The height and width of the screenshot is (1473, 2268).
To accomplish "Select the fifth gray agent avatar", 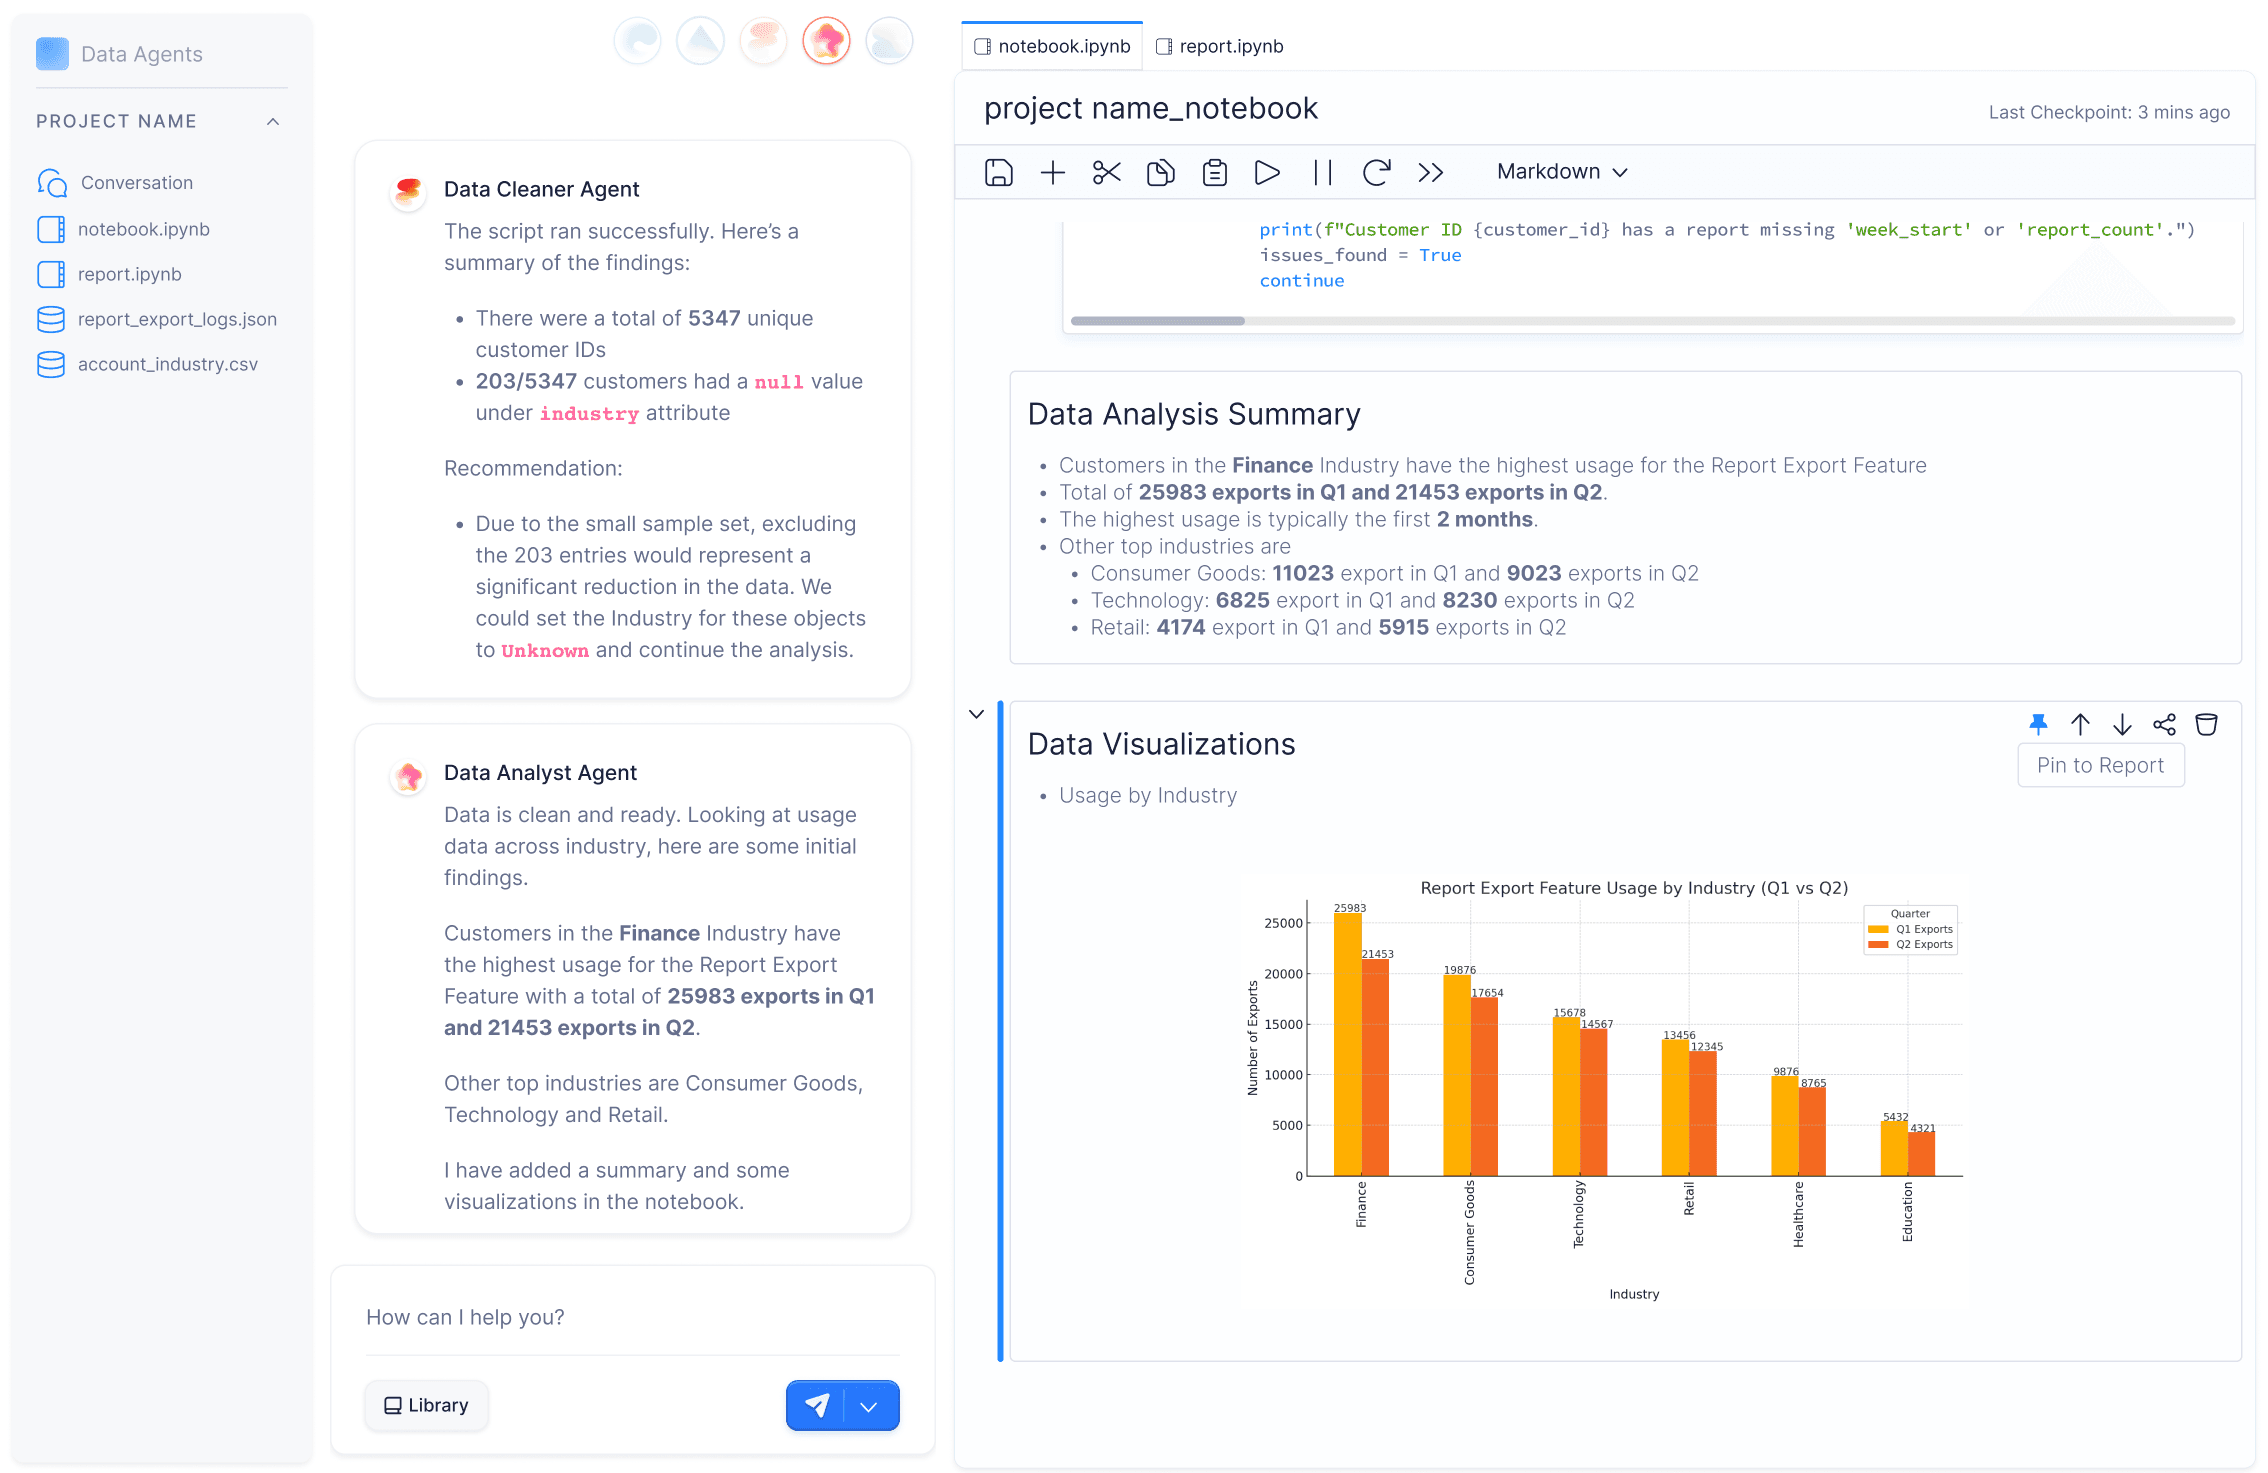I will coord(890,41).
